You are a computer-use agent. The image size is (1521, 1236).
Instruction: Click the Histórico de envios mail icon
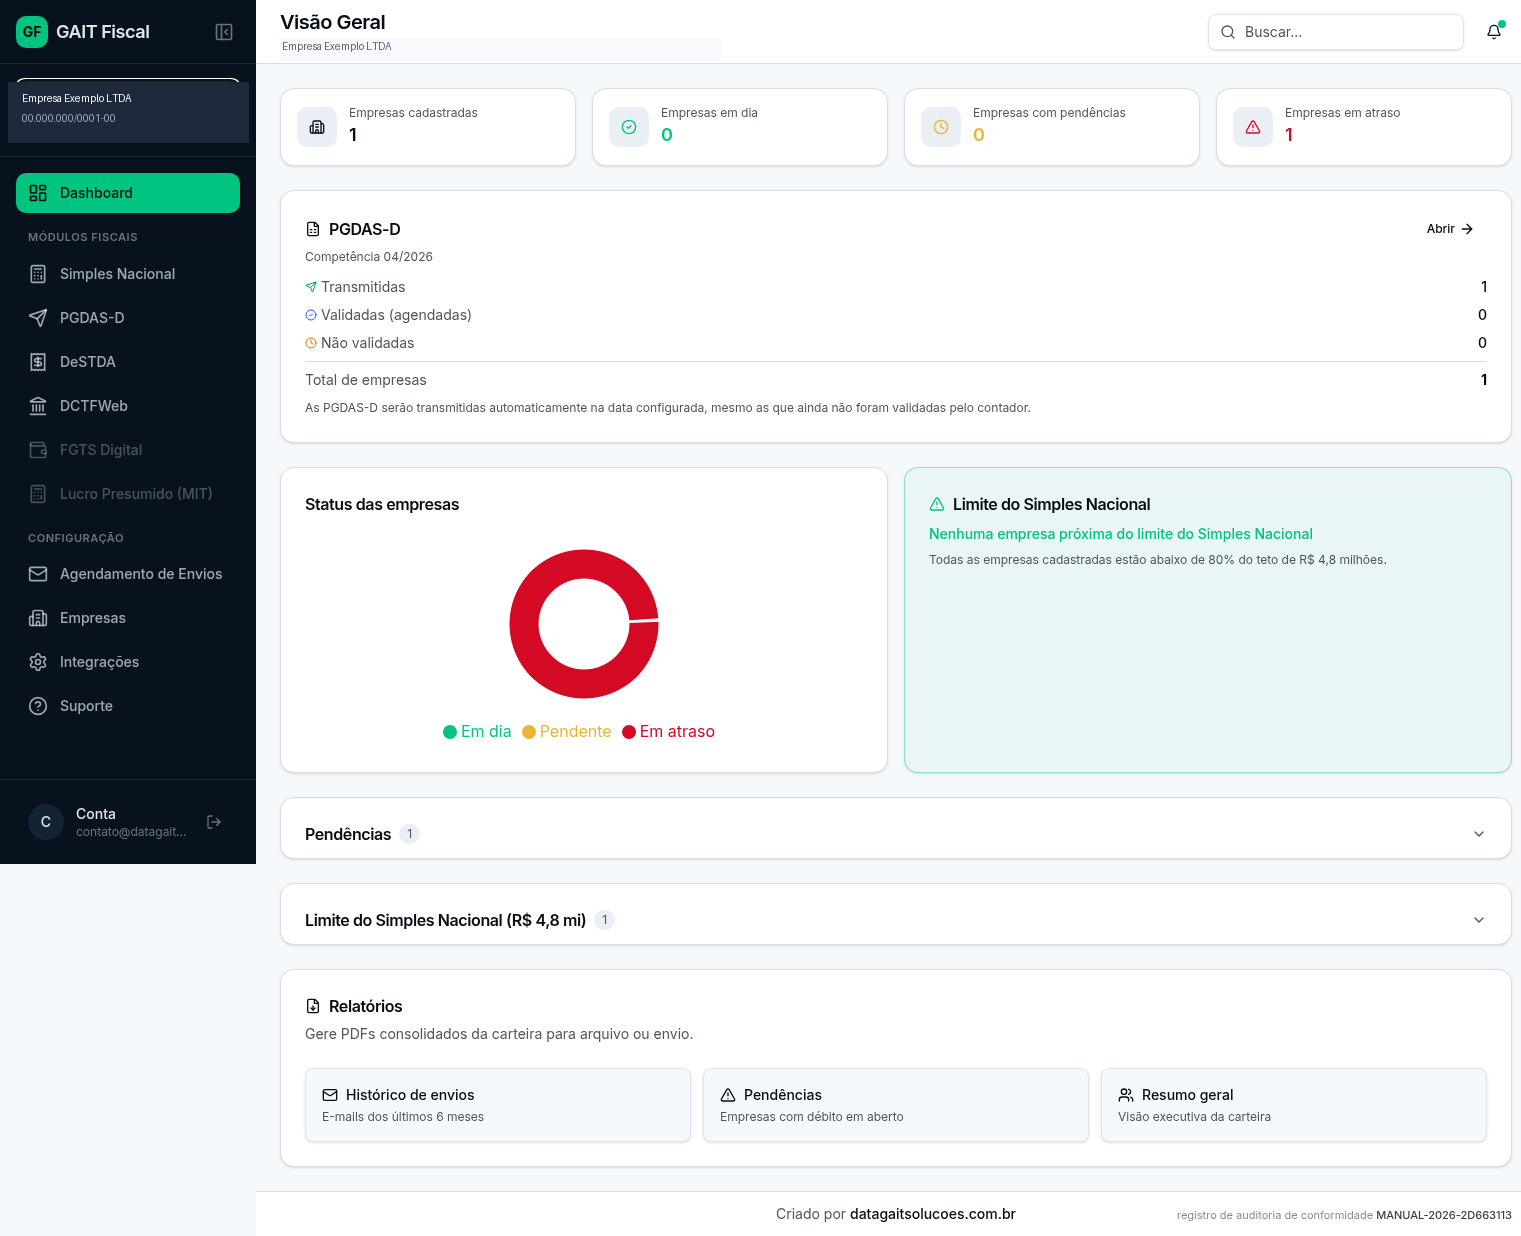coord(330,1095)
